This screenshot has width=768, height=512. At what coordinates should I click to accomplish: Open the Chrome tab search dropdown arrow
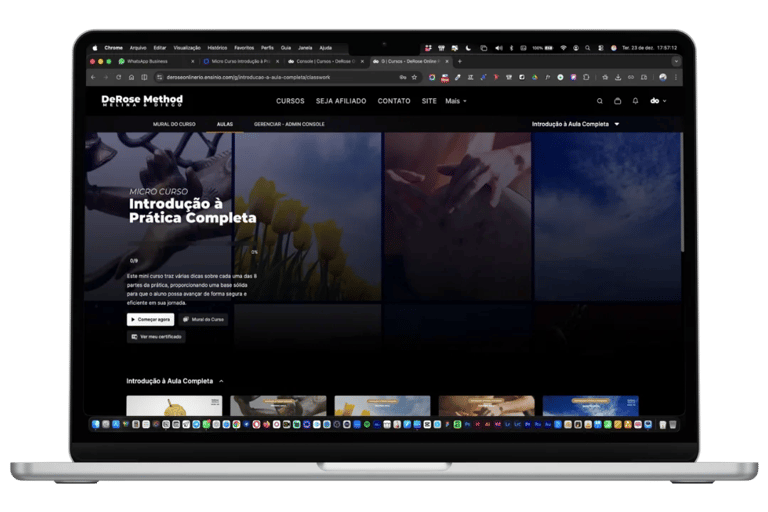[676, 61]
